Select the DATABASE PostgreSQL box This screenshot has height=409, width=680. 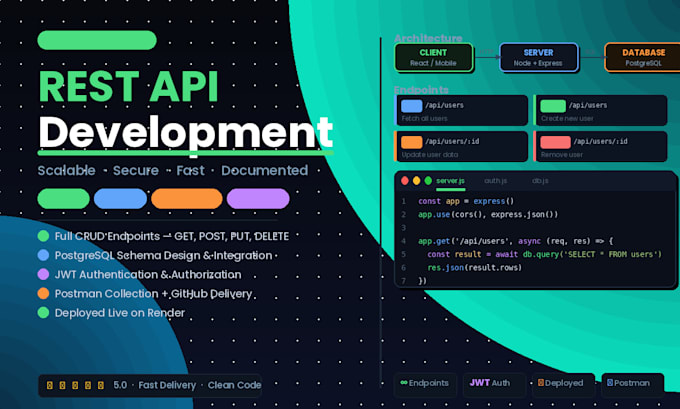(x=643, y=57)
